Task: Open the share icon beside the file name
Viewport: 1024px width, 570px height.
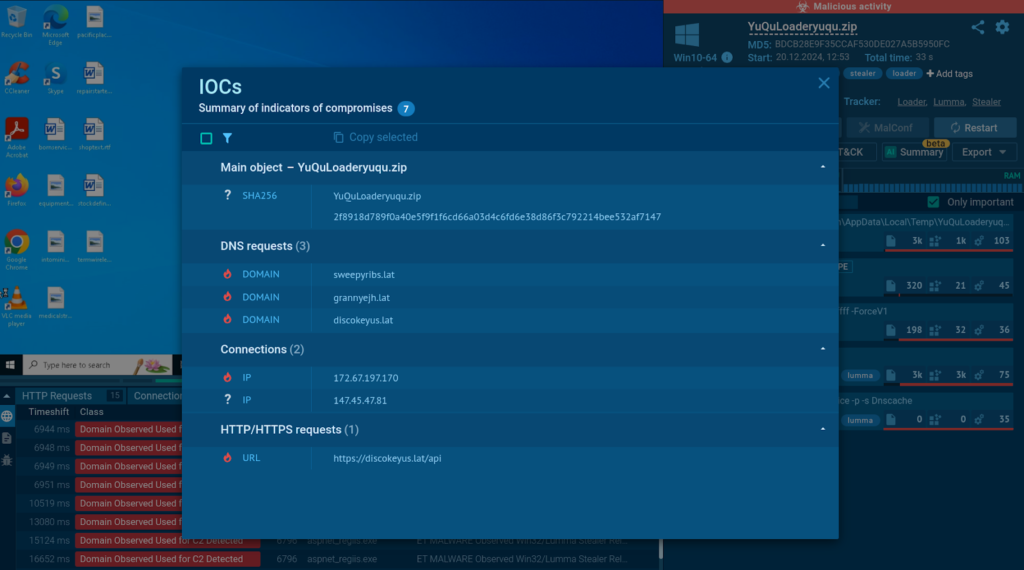Action: [977, 28]
